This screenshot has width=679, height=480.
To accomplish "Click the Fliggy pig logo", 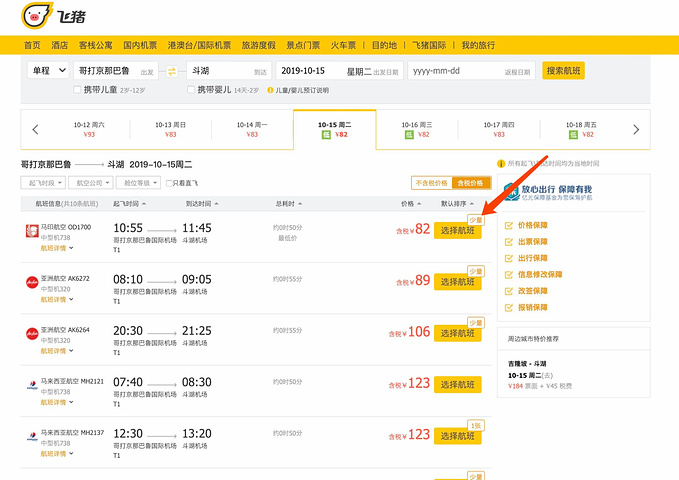I will 38,17.
